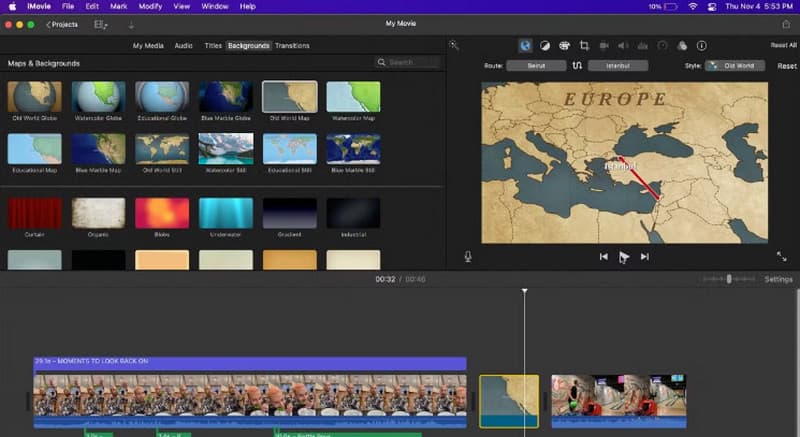
Task: Open the map settings globe icon
Action: (525, 46)
